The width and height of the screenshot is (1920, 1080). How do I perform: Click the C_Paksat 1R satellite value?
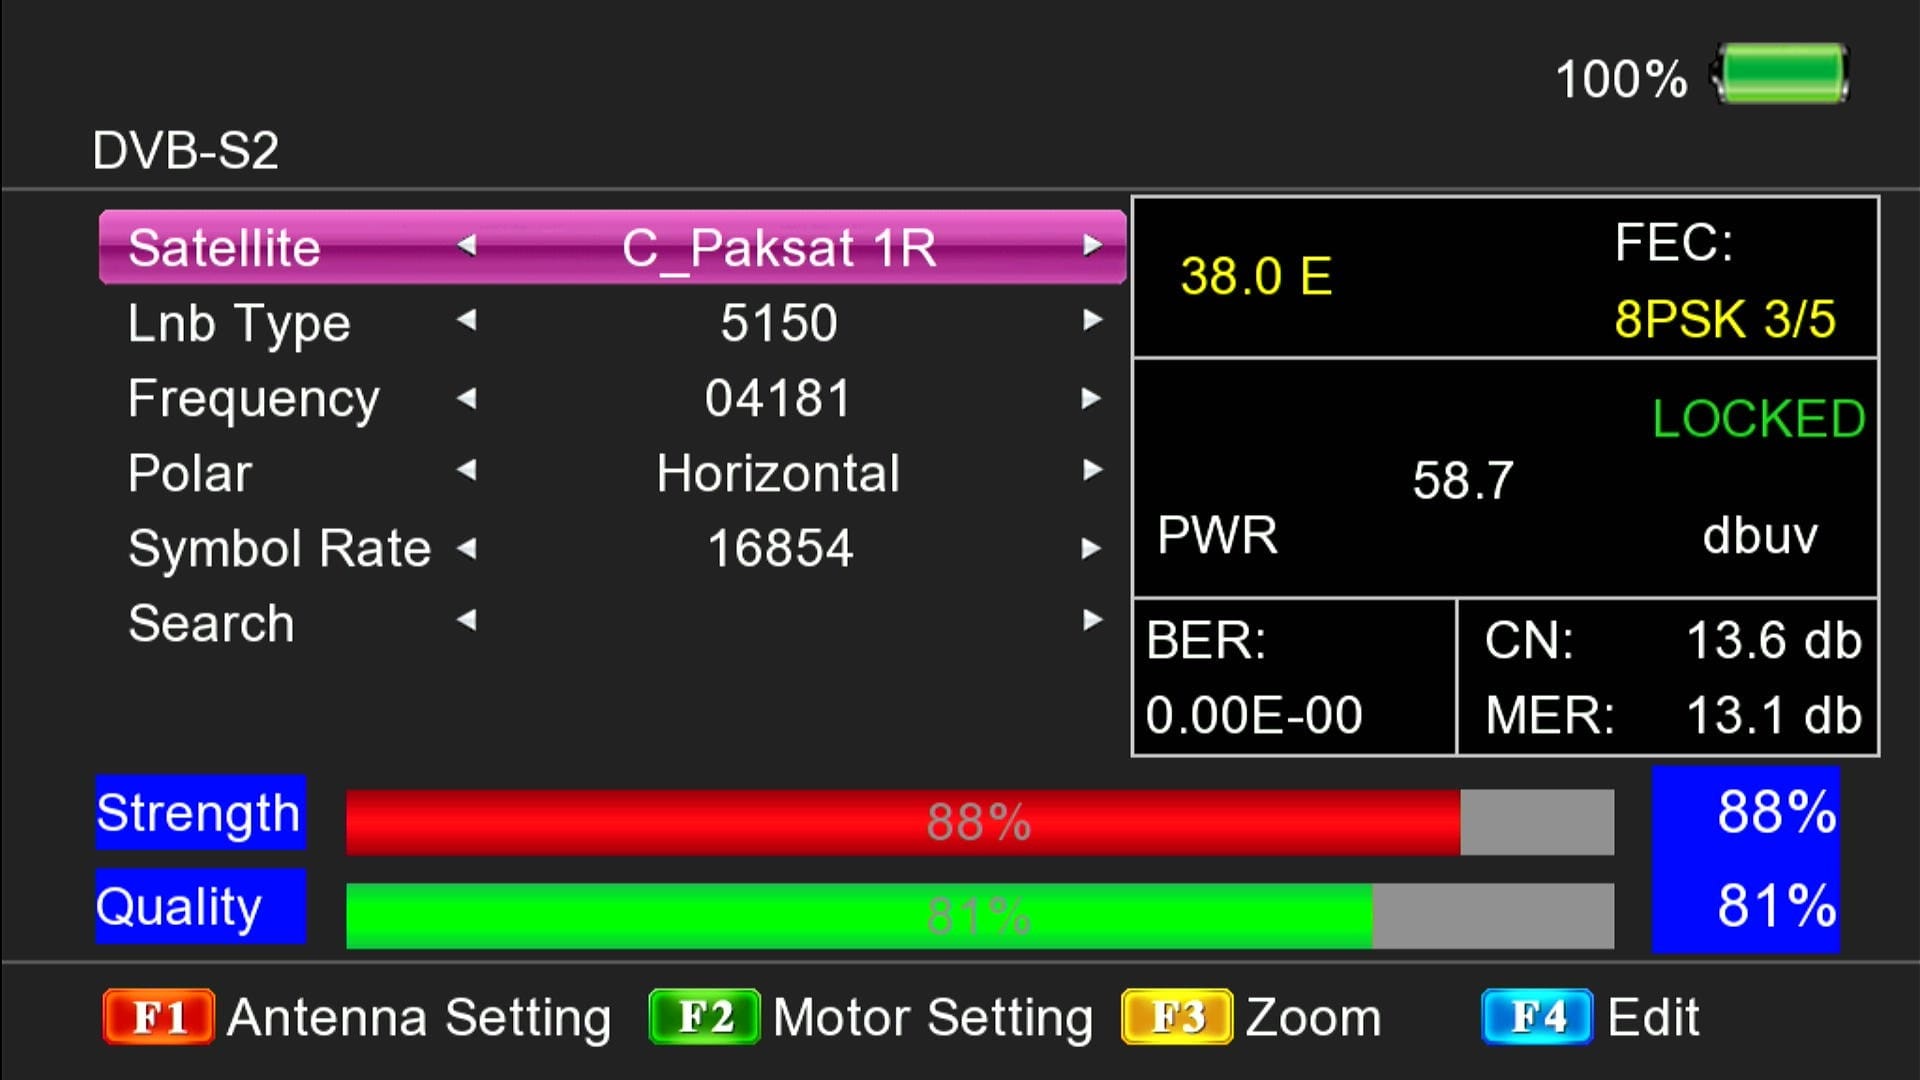pos(779,247)
